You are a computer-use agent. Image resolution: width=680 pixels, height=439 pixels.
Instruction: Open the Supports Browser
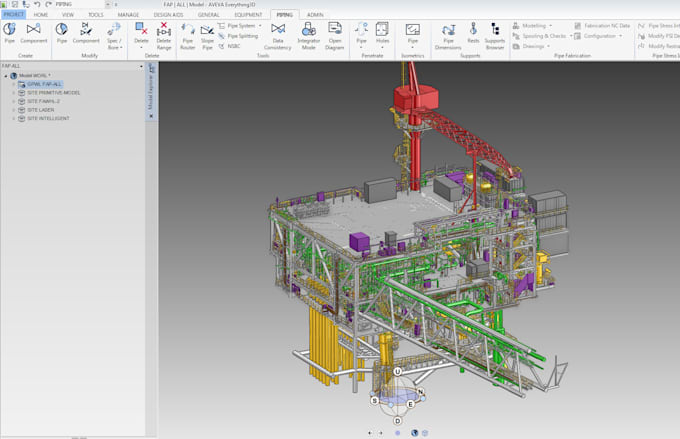pos(495,36)
